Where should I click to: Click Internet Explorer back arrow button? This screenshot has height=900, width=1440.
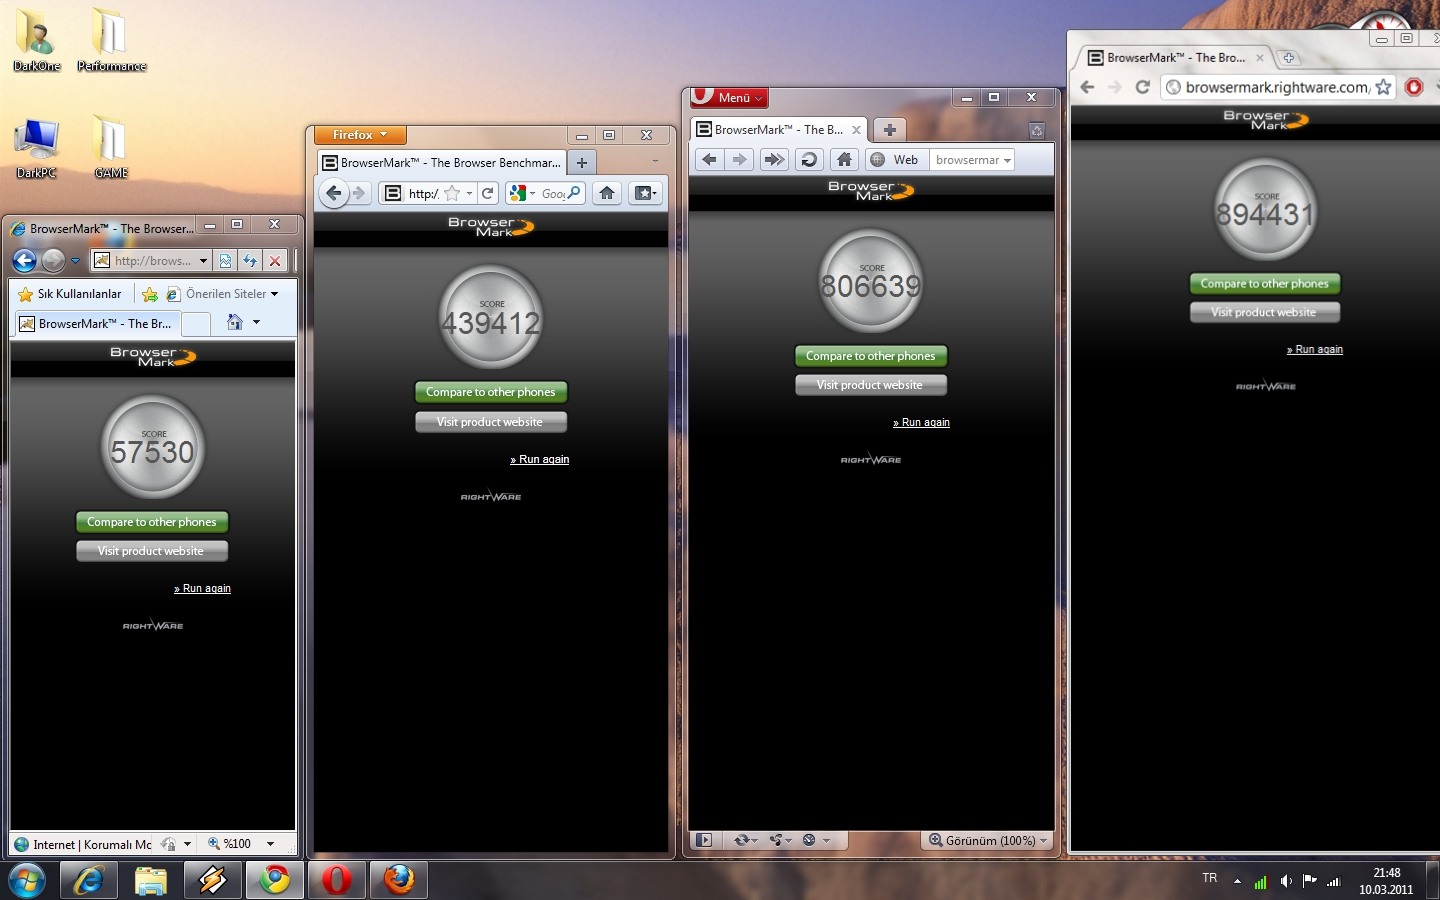click(x=25, y=261)
